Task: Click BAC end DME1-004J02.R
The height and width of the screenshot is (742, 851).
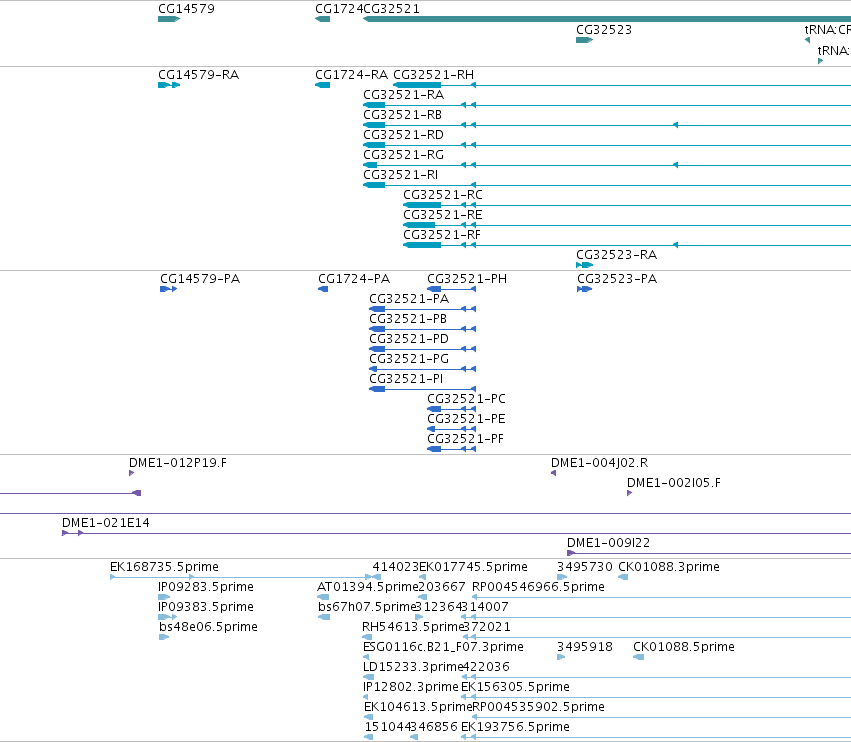Action: pyautogui.click(x=600, y=462)
